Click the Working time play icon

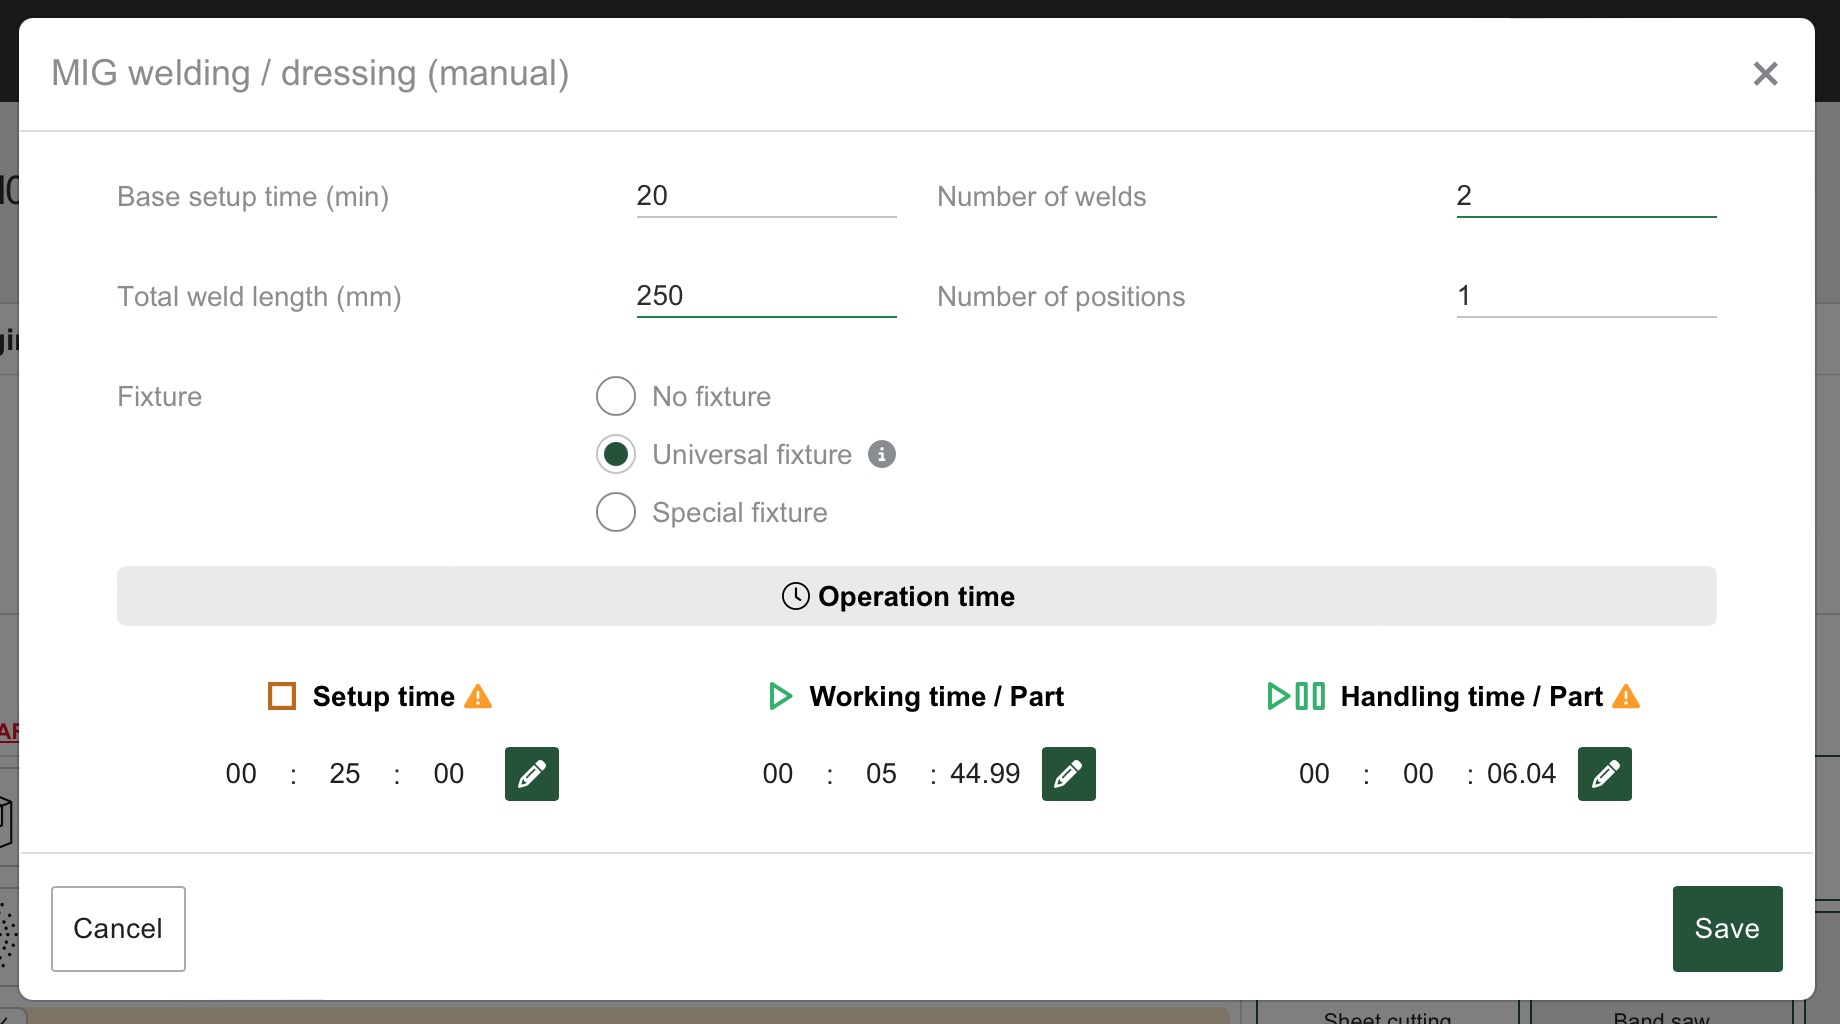pos(780,696)
